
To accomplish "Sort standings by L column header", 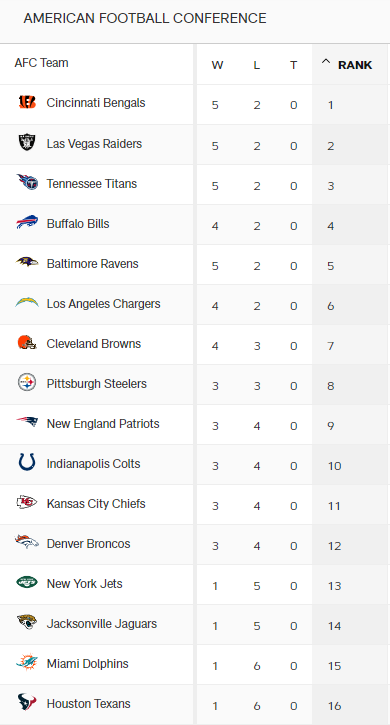I will pyautogui.click(x=256, y=65).
